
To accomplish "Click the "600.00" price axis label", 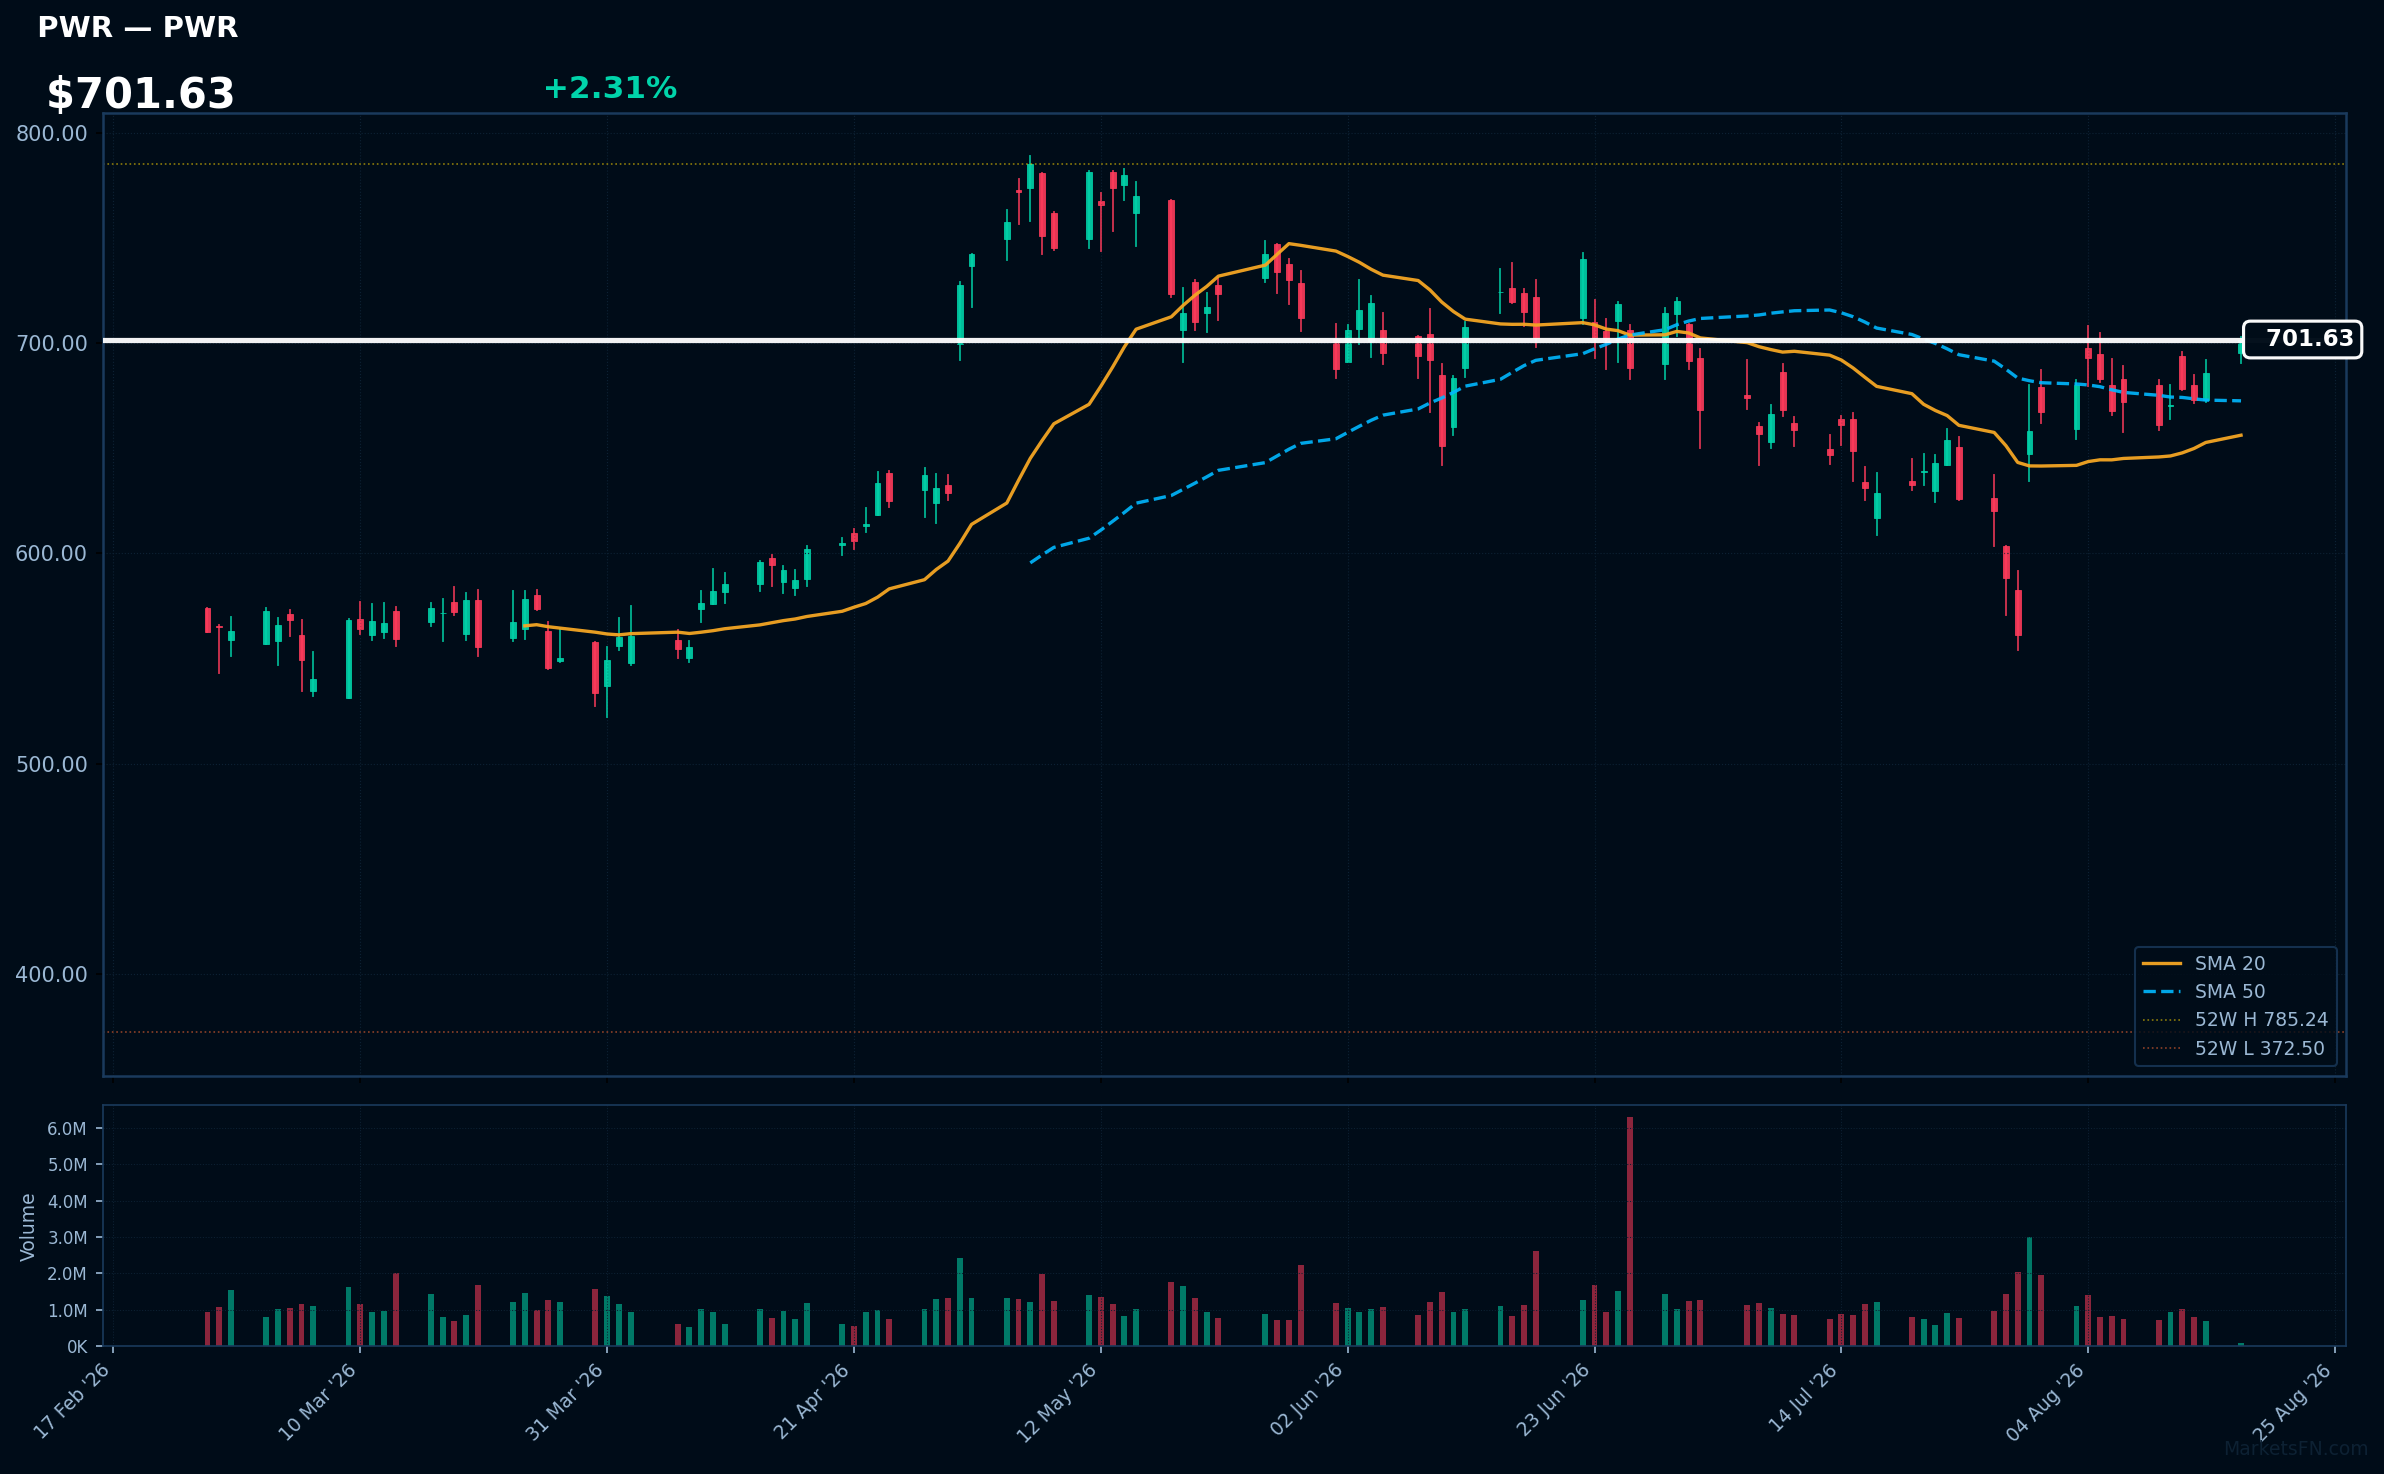I will (x=52, y=554).
